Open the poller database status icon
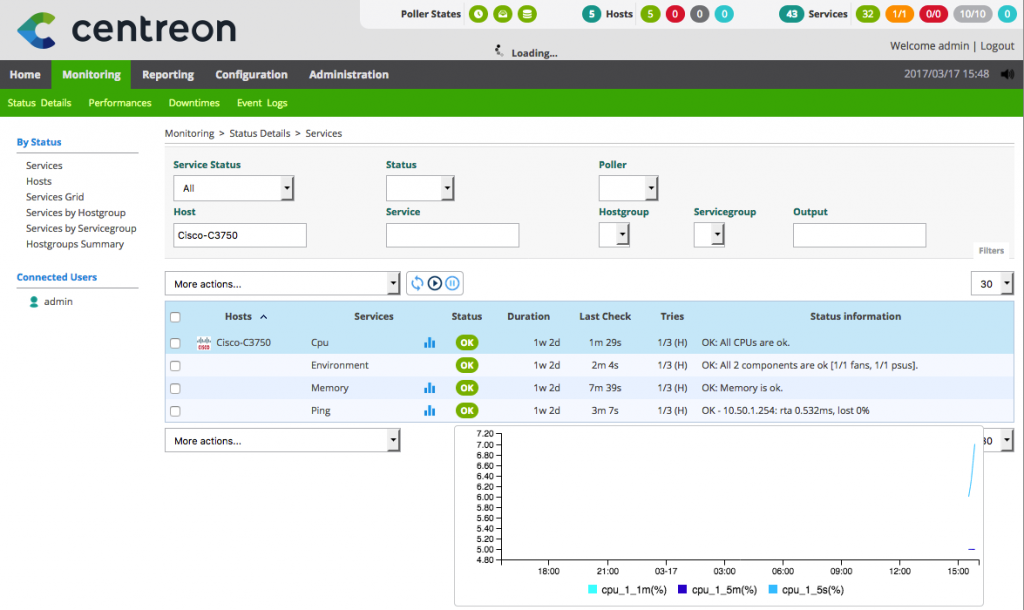1024x610 pixels. (527, 14)
